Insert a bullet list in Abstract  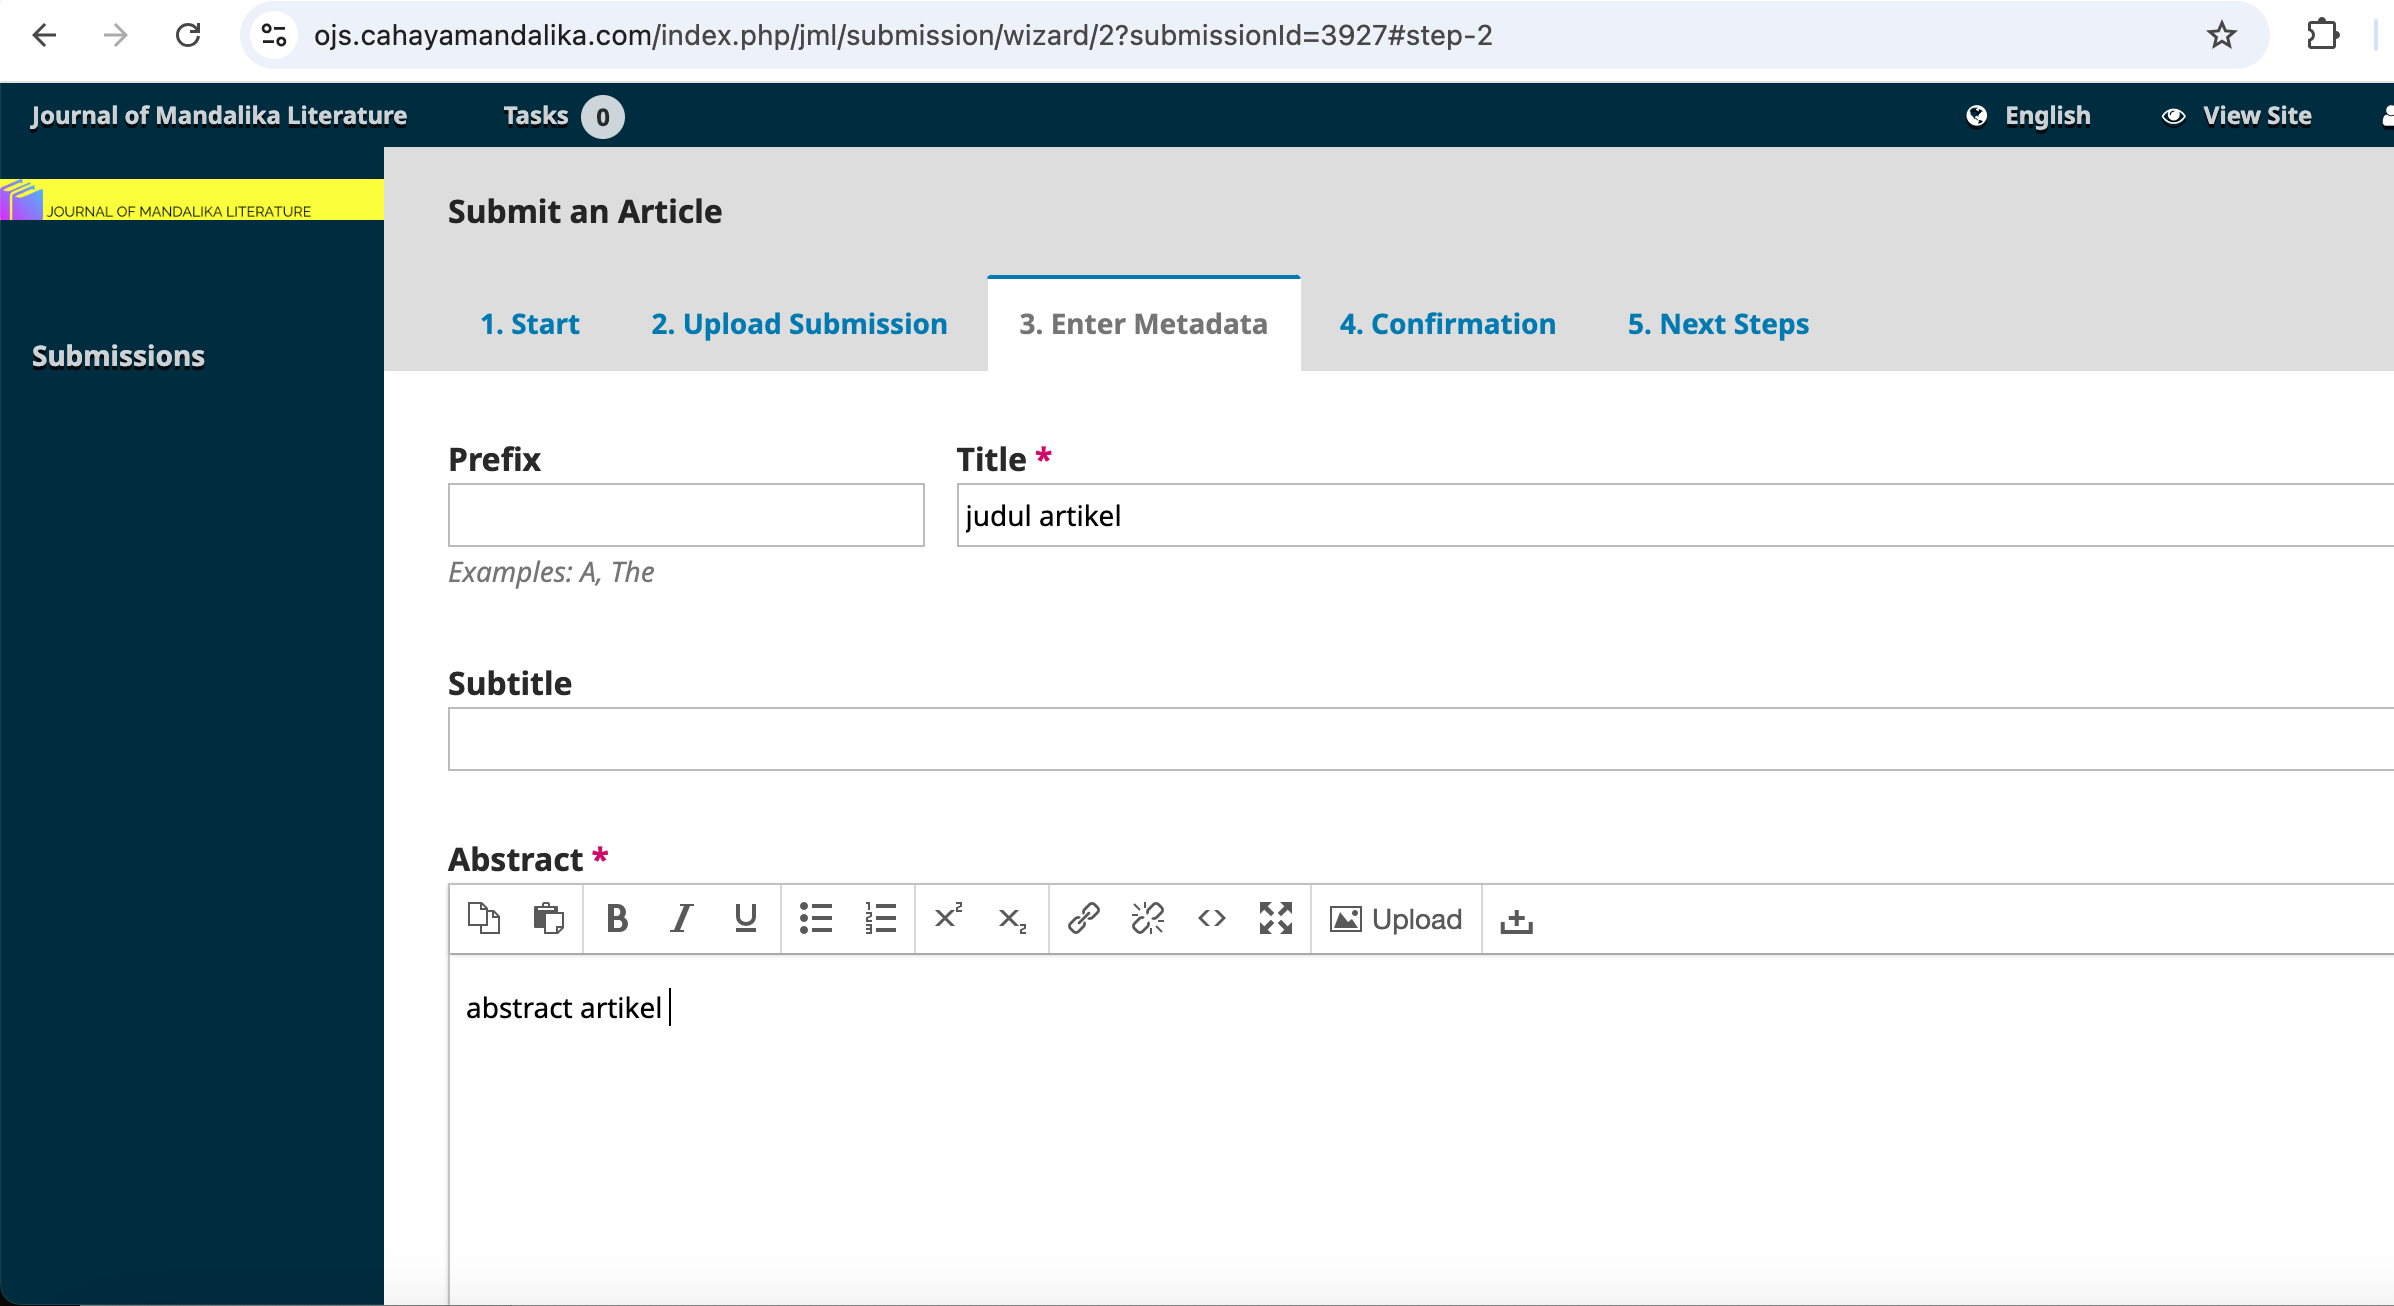pos(816,918)
